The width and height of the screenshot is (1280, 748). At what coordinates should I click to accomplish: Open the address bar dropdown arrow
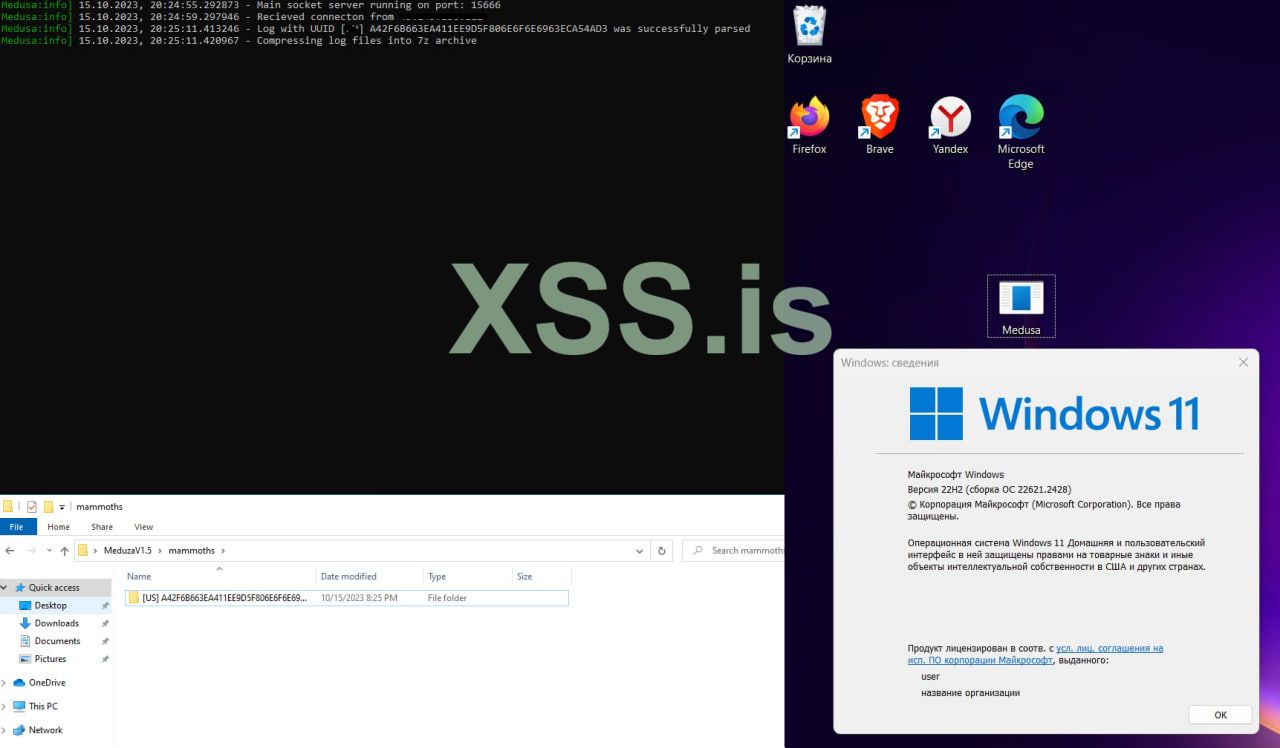coord(640,550)
